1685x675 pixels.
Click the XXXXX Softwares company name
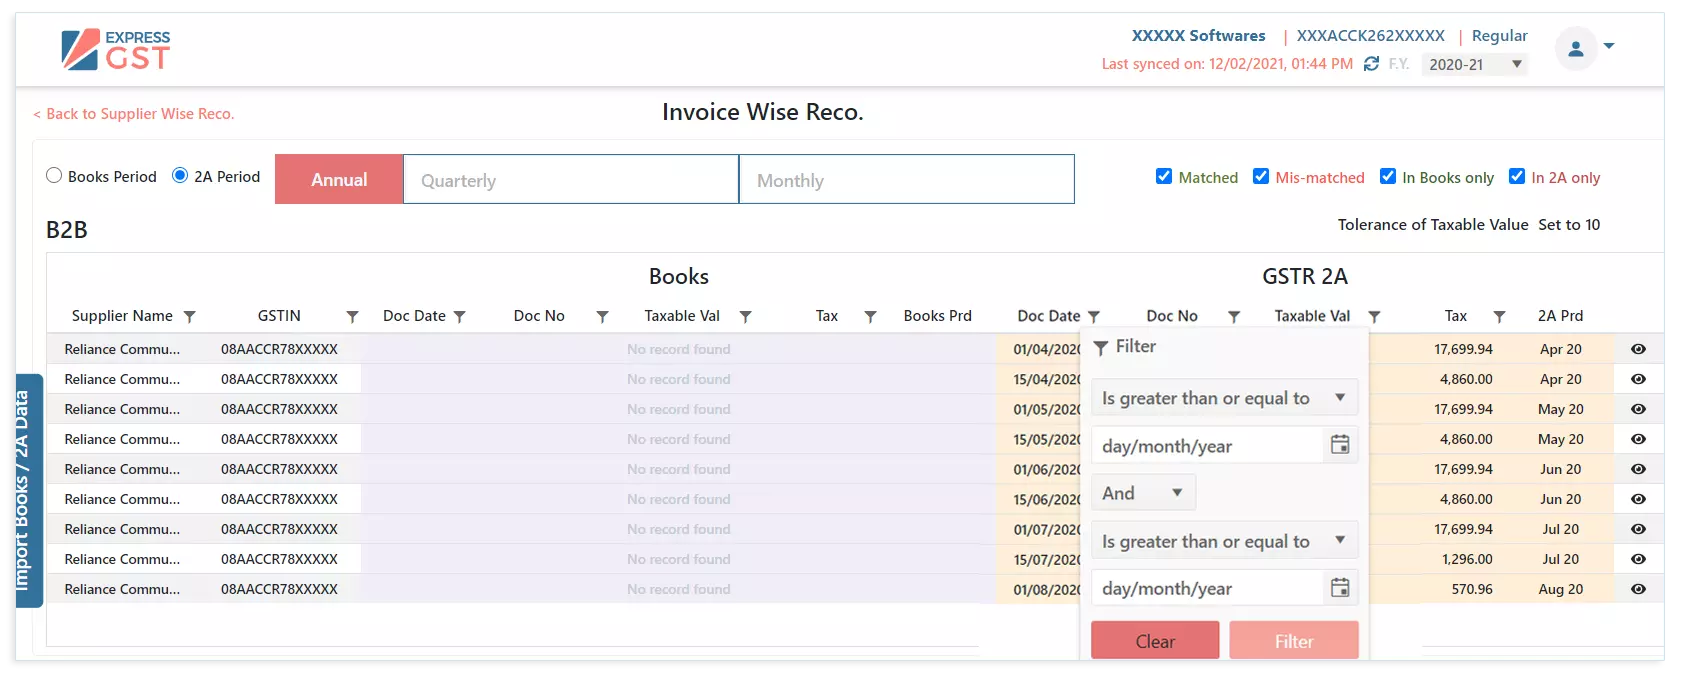coord(1198,36)
